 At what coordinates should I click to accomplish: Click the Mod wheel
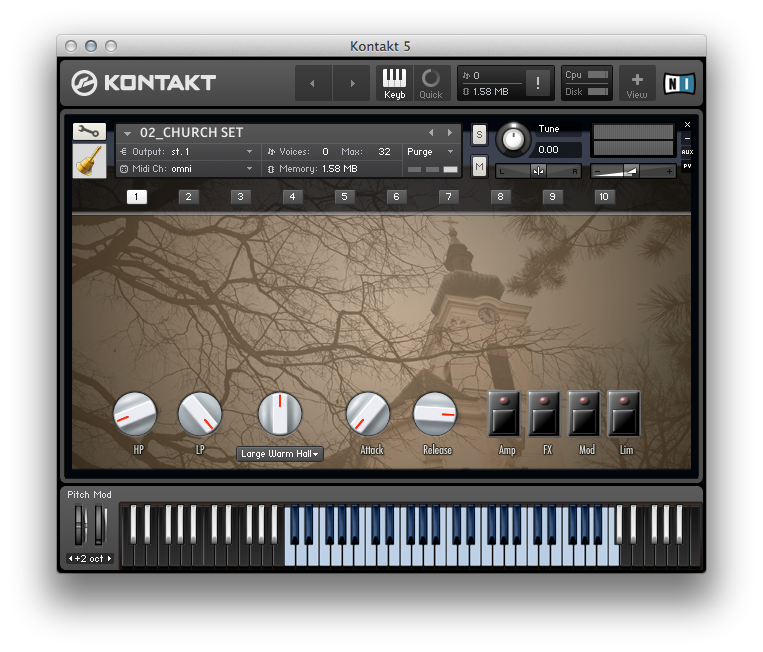click(x=100, y=525)
